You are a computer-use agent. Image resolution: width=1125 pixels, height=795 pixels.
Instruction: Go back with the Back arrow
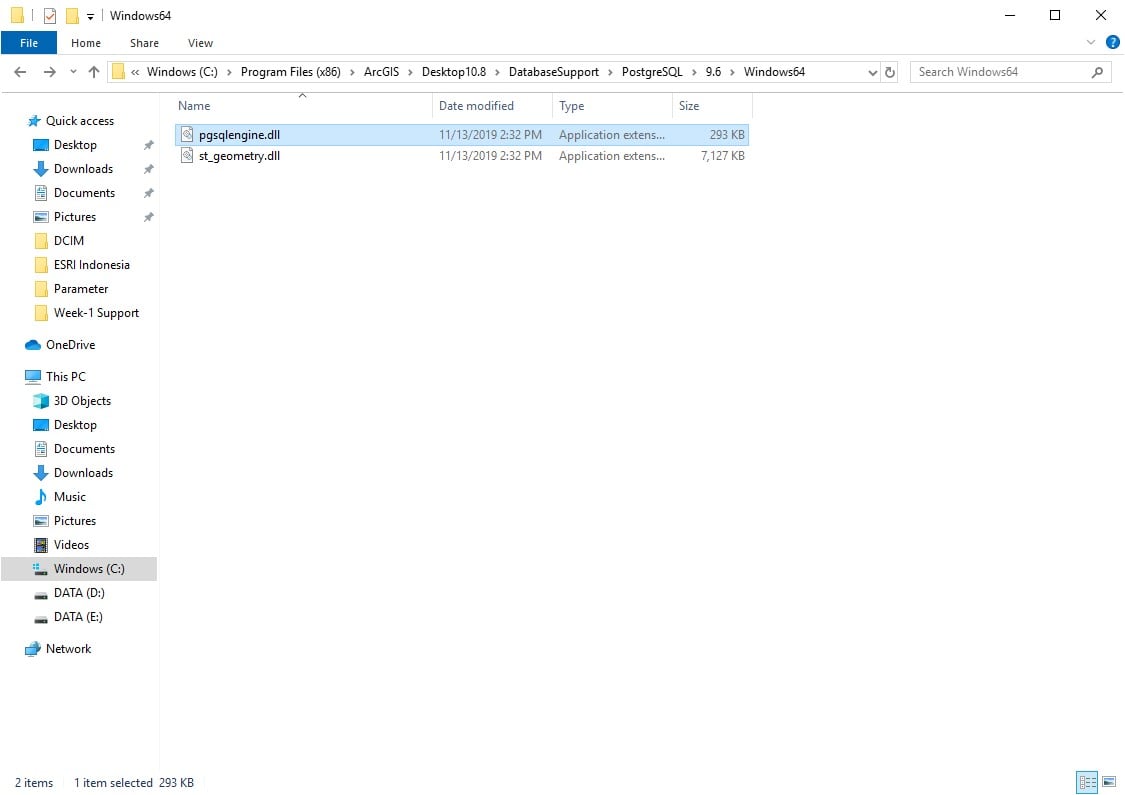tap(20, 72)
